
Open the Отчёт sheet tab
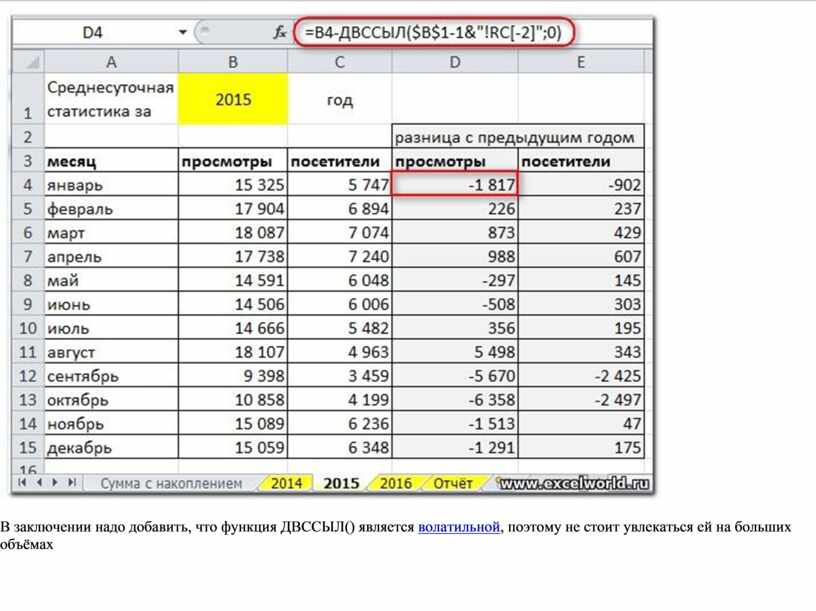click(x=453, y=483)
